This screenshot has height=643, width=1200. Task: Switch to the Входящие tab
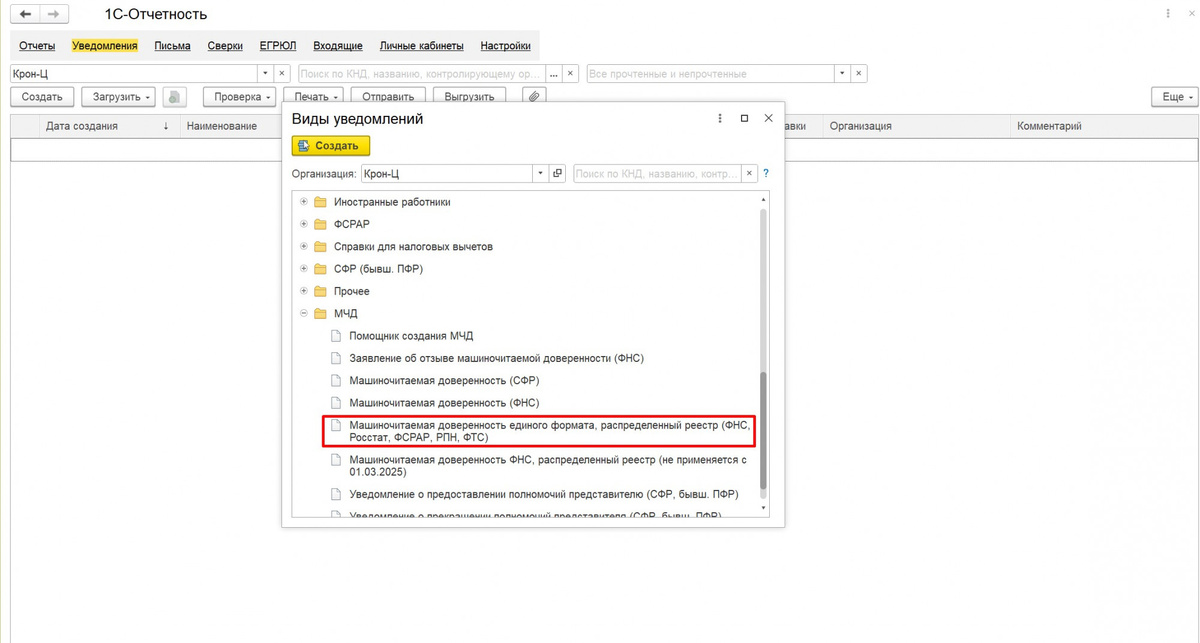(x=338, y=46)
